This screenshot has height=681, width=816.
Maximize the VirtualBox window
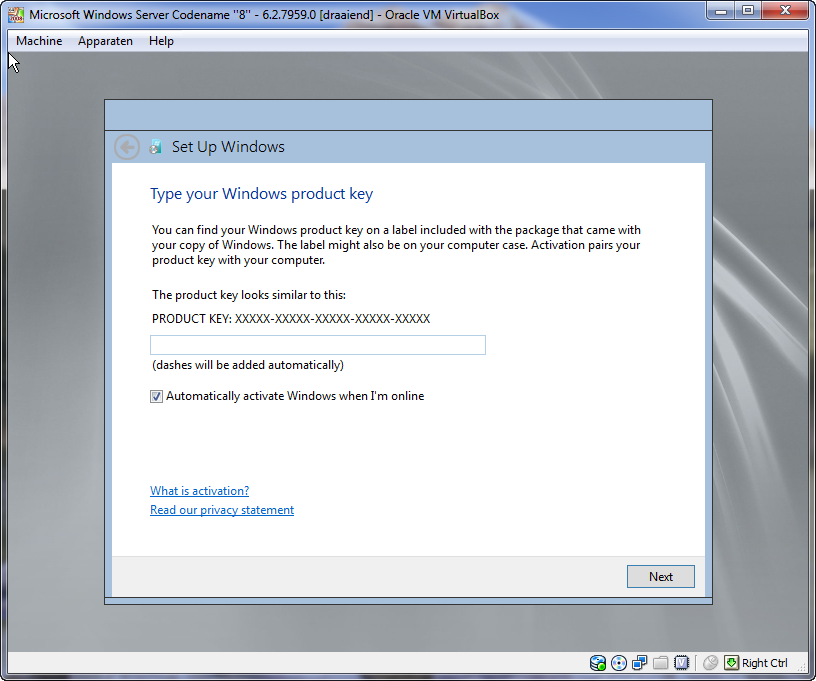point(748,10)
